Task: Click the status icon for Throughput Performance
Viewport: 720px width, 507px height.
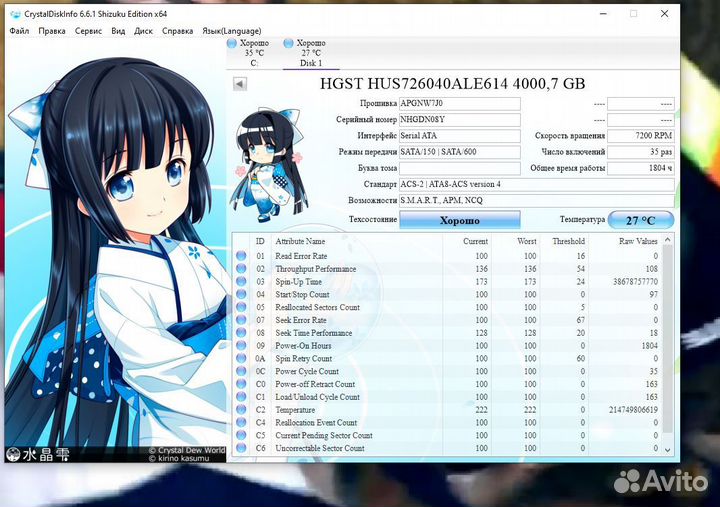Action: point(241,269)
